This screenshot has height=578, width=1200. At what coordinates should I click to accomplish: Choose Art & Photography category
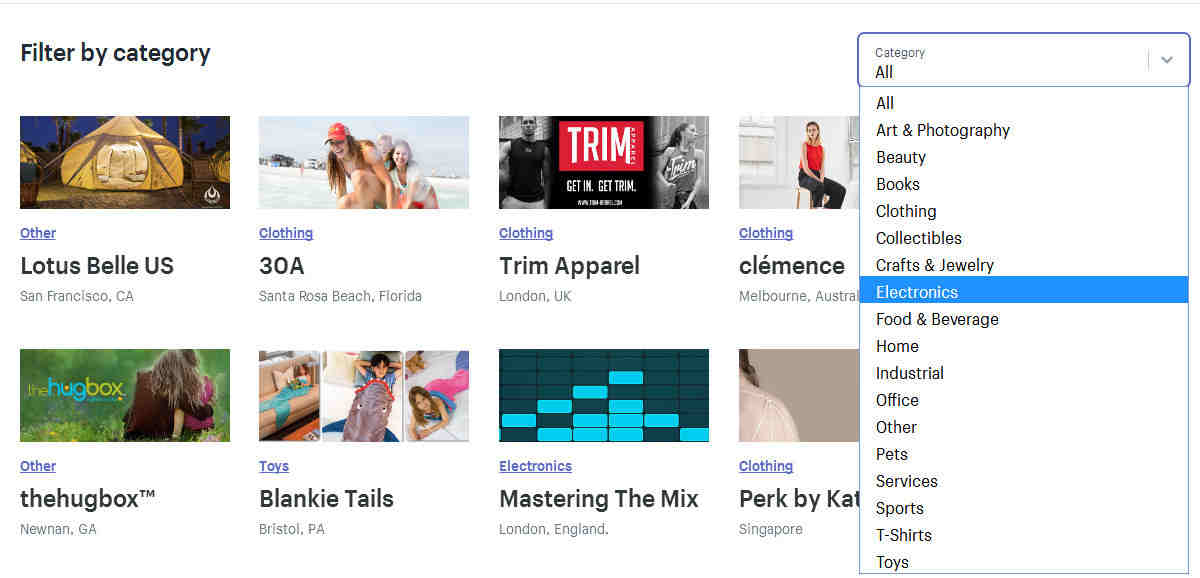tap(1024, 130)
